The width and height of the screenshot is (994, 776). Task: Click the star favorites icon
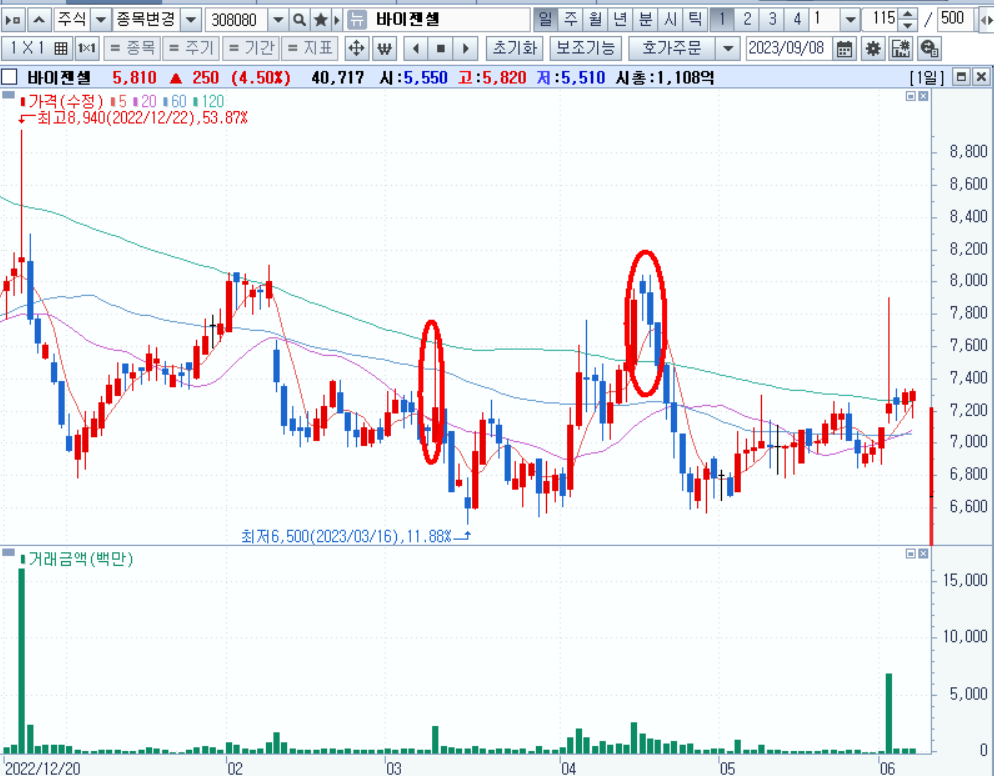pos(321,20)
